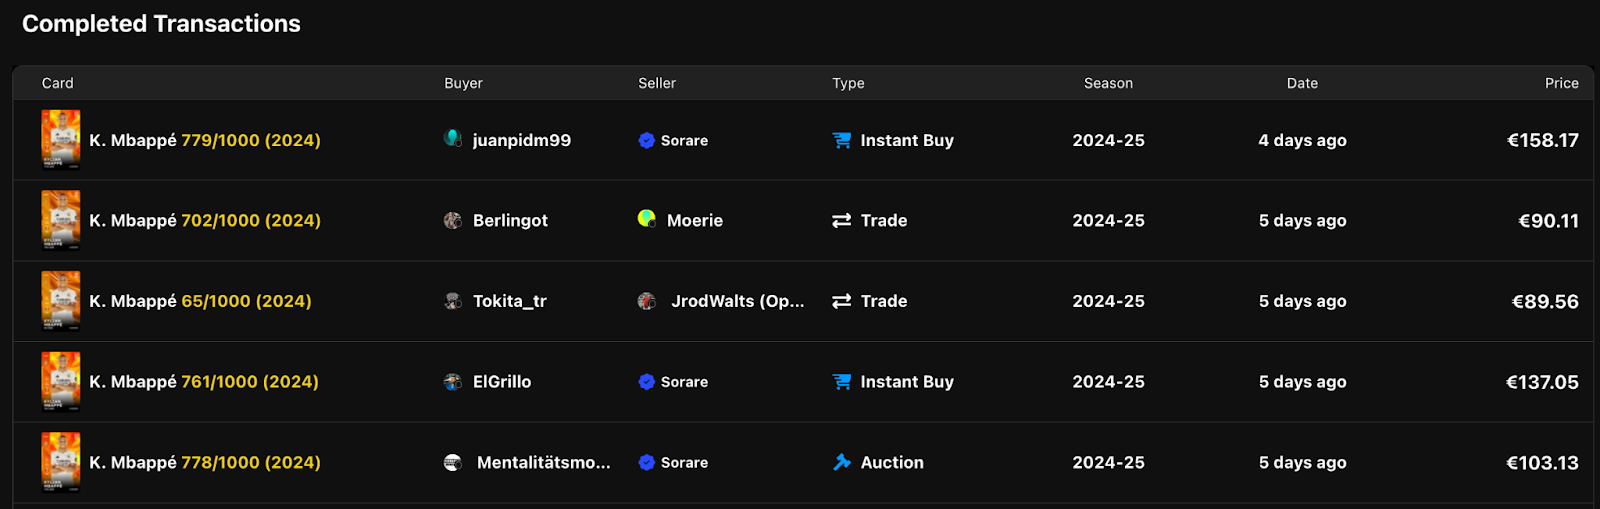Click the Auction hammer icon in the last row
The height and width of the screenshot is (509, 1600).
click(842, 462)
